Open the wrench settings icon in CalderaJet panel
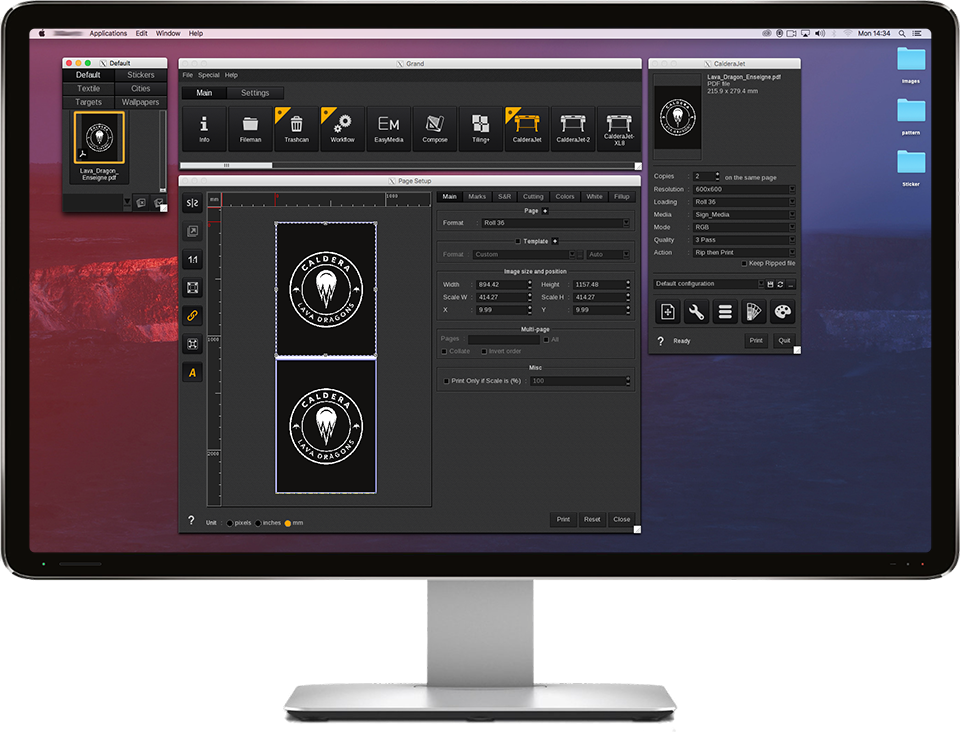The image size is (960, 732). click(696, 311)
